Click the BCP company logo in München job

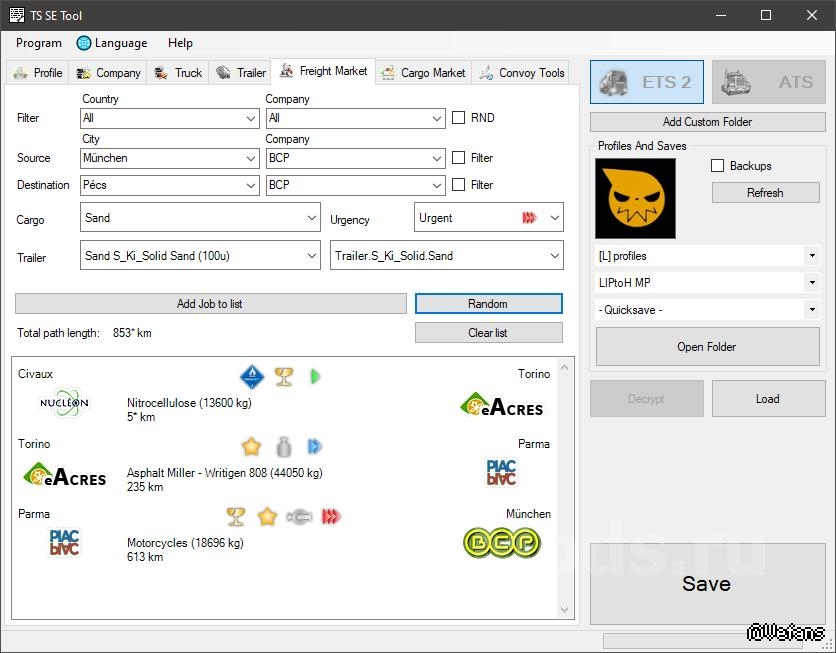501,543
